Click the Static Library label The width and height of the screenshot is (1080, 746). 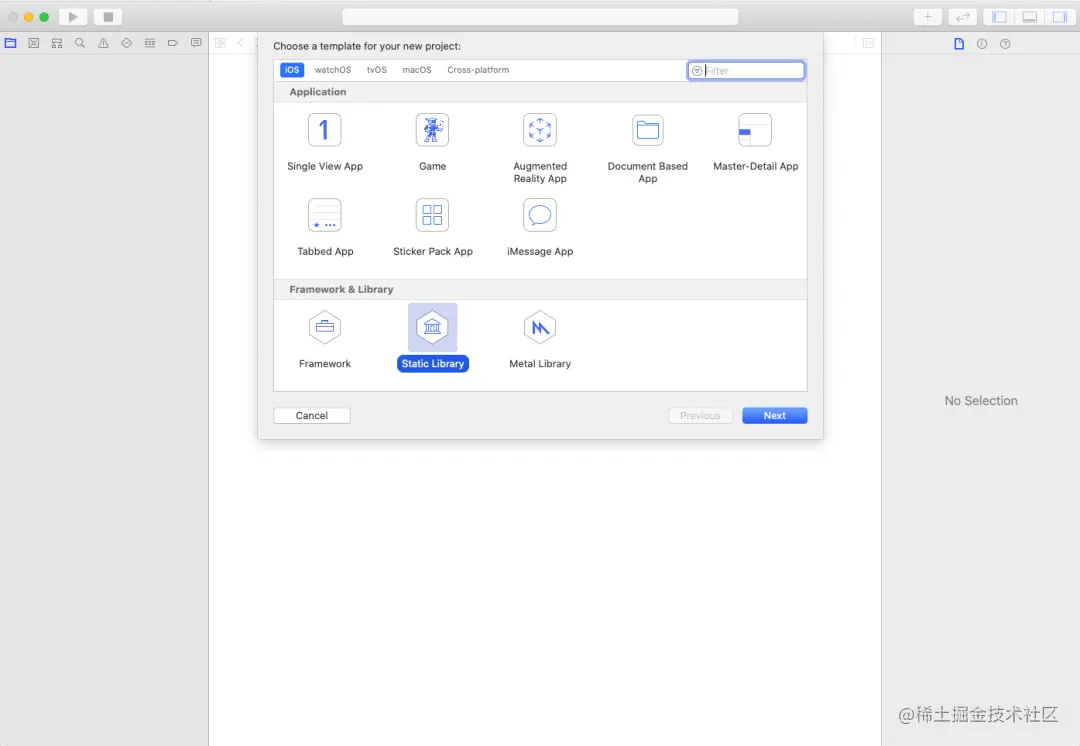pyautogui.click(x=433, y=364)
